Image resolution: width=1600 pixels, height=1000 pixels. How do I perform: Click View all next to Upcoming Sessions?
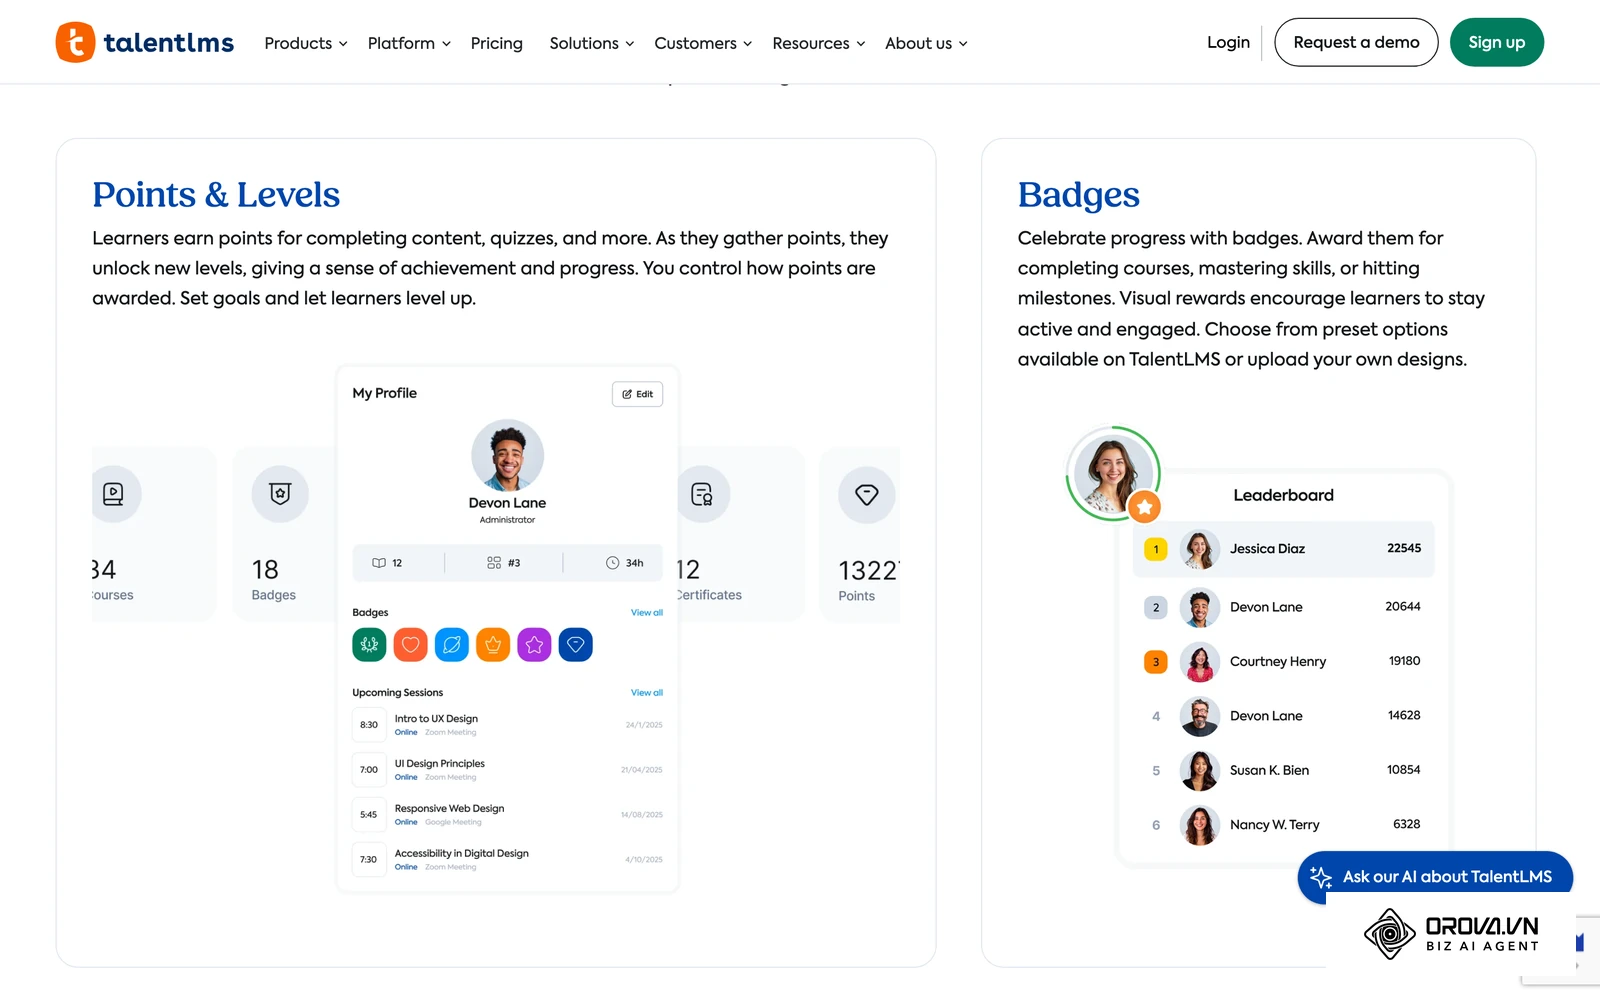pyautogui.click(x=647, y=692)
